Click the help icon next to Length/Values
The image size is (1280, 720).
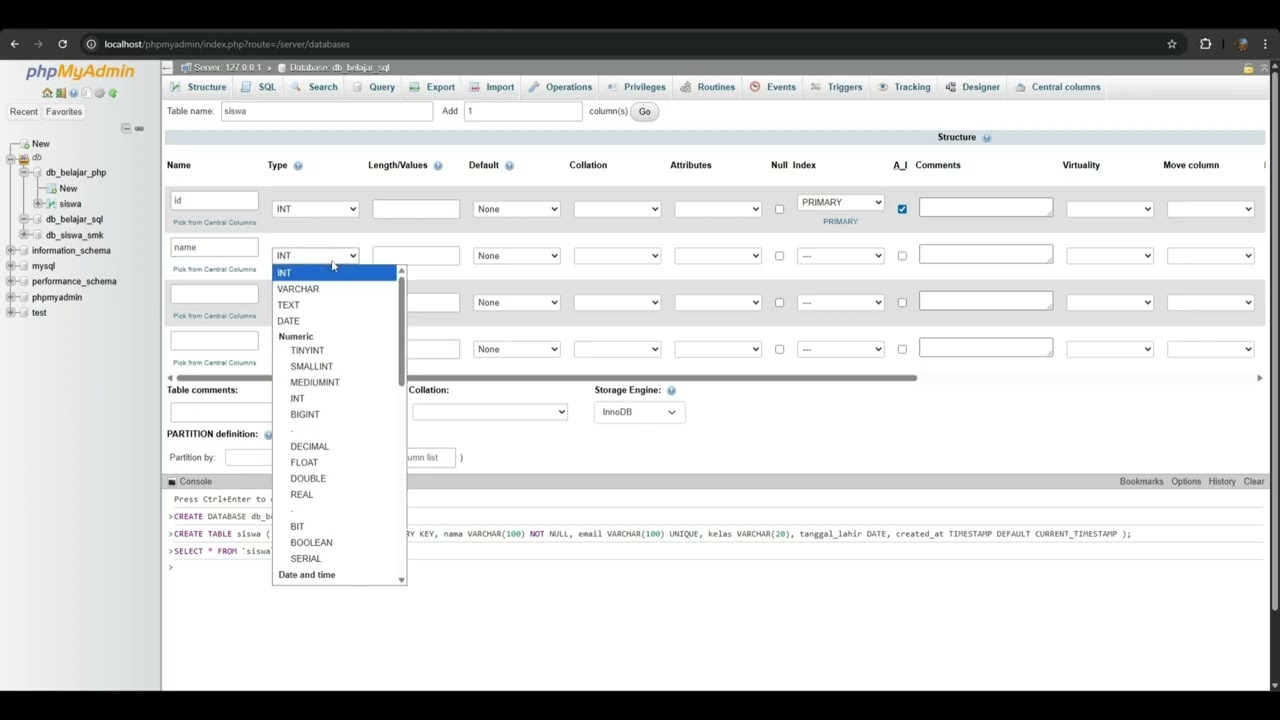[x=438, y=166]
